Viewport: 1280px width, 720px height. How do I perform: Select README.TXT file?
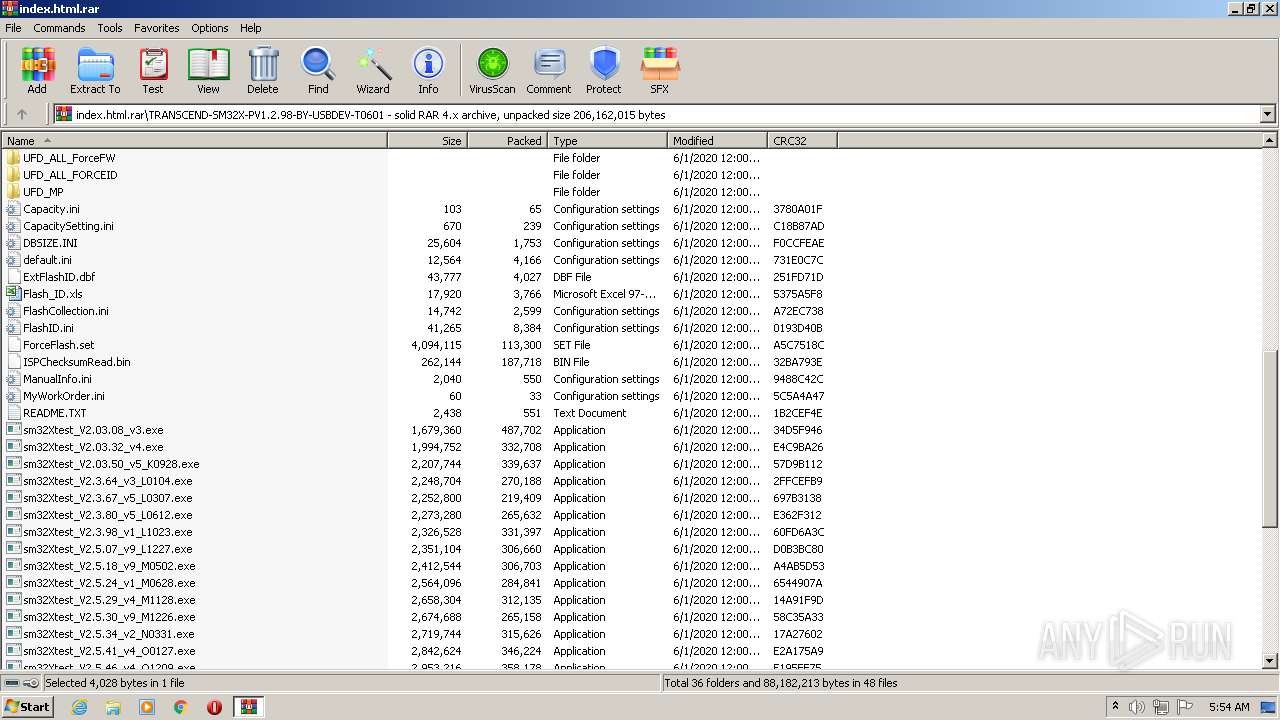click(55, 413)
